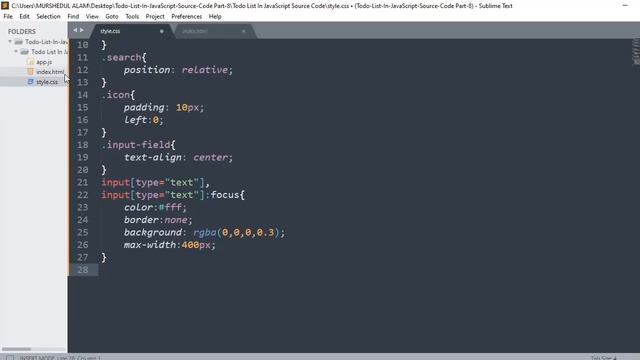
Task: Open the Edit menu
Action: (x=24, y=17)
